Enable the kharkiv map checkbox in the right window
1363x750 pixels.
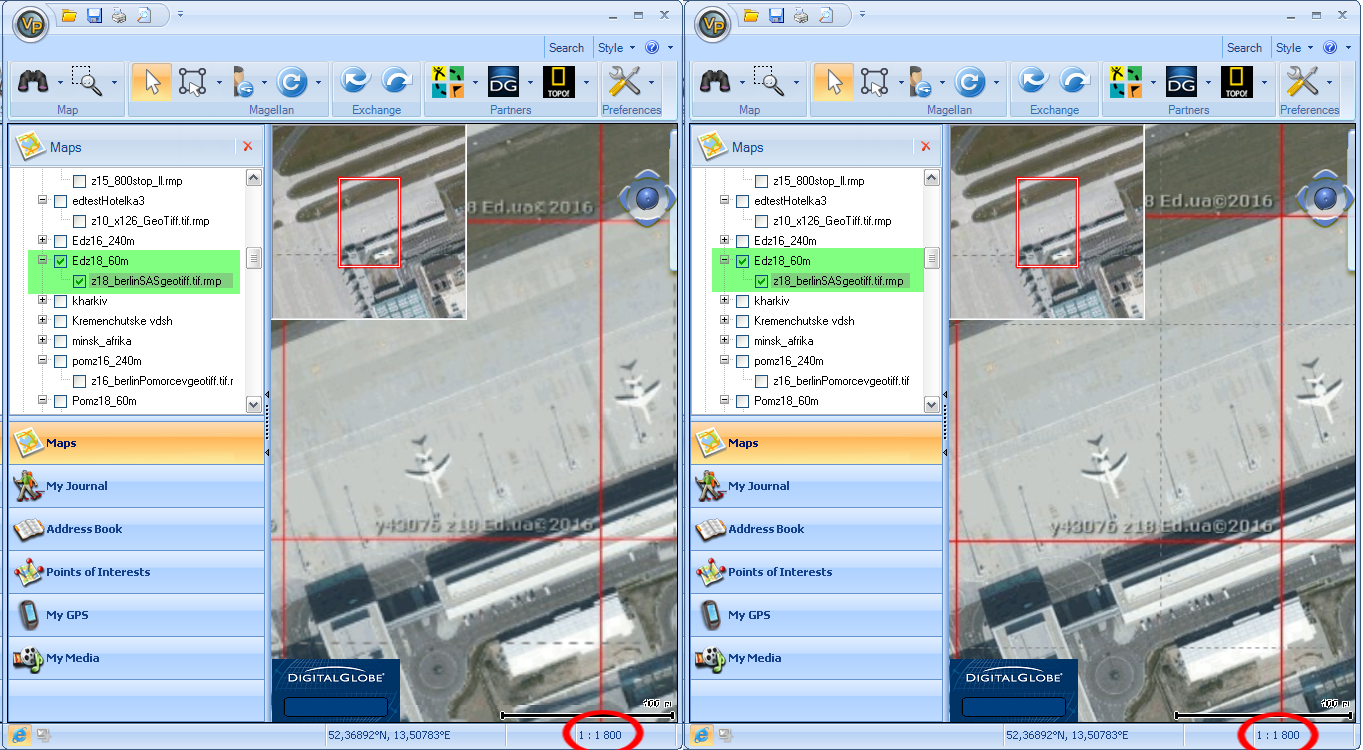click(x=743, y=301)
